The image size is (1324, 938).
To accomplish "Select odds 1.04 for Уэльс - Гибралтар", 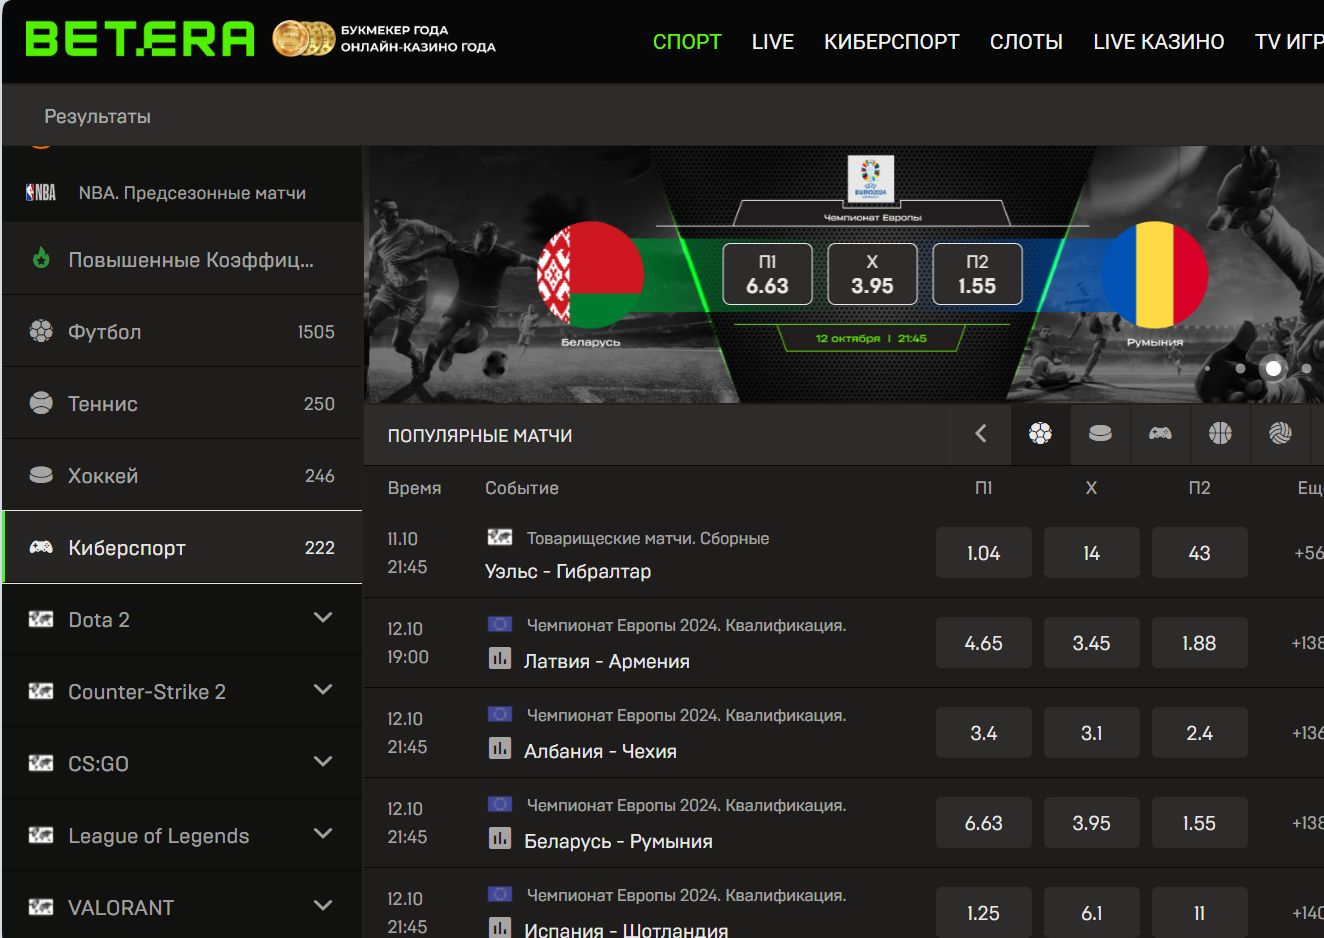I will (984, 553).
